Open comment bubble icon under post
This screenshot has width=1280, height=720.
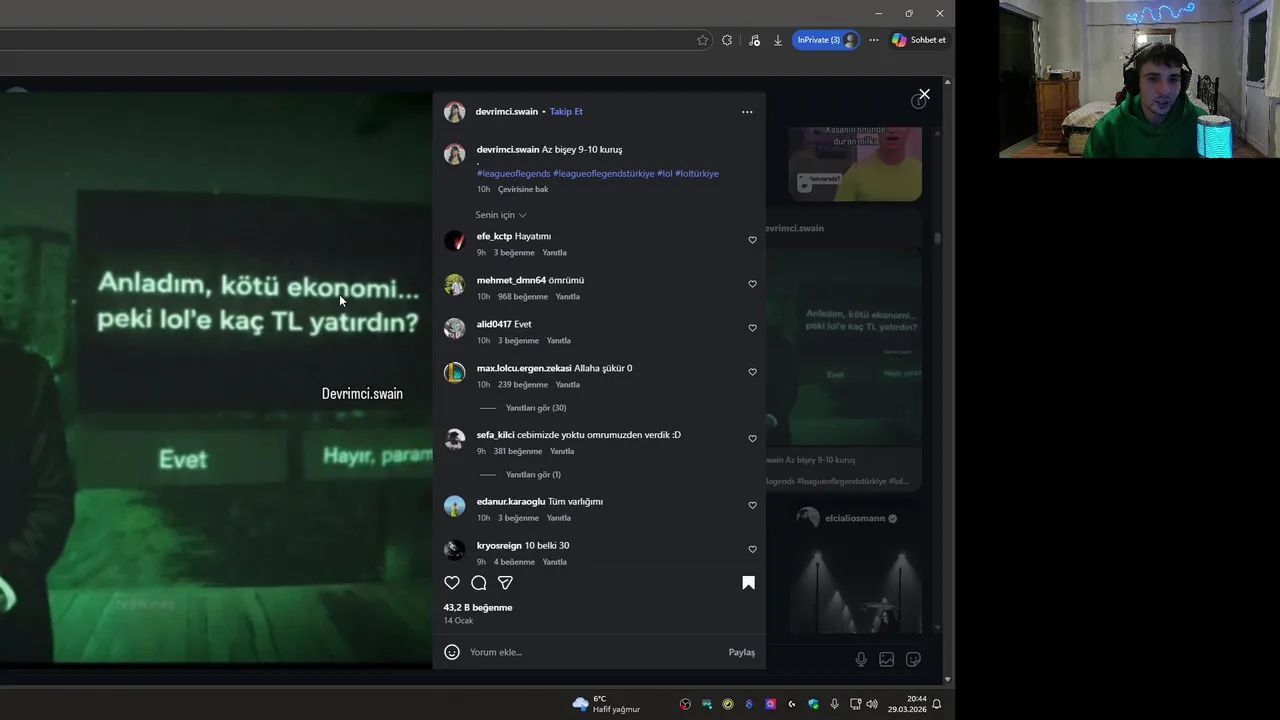coord(479,583)
